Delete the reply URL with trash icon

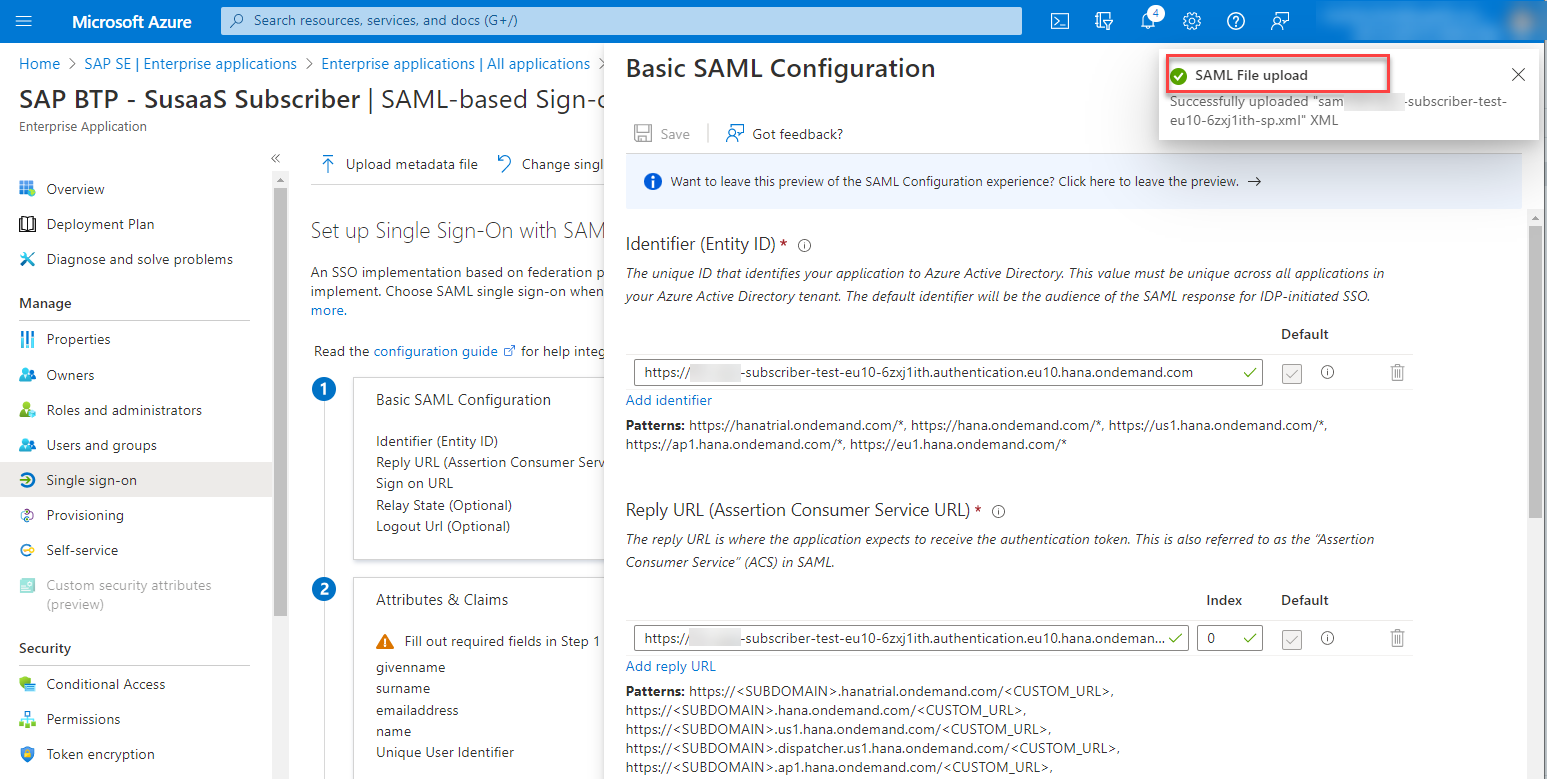pyautogui.click(x=1397, y=638)
